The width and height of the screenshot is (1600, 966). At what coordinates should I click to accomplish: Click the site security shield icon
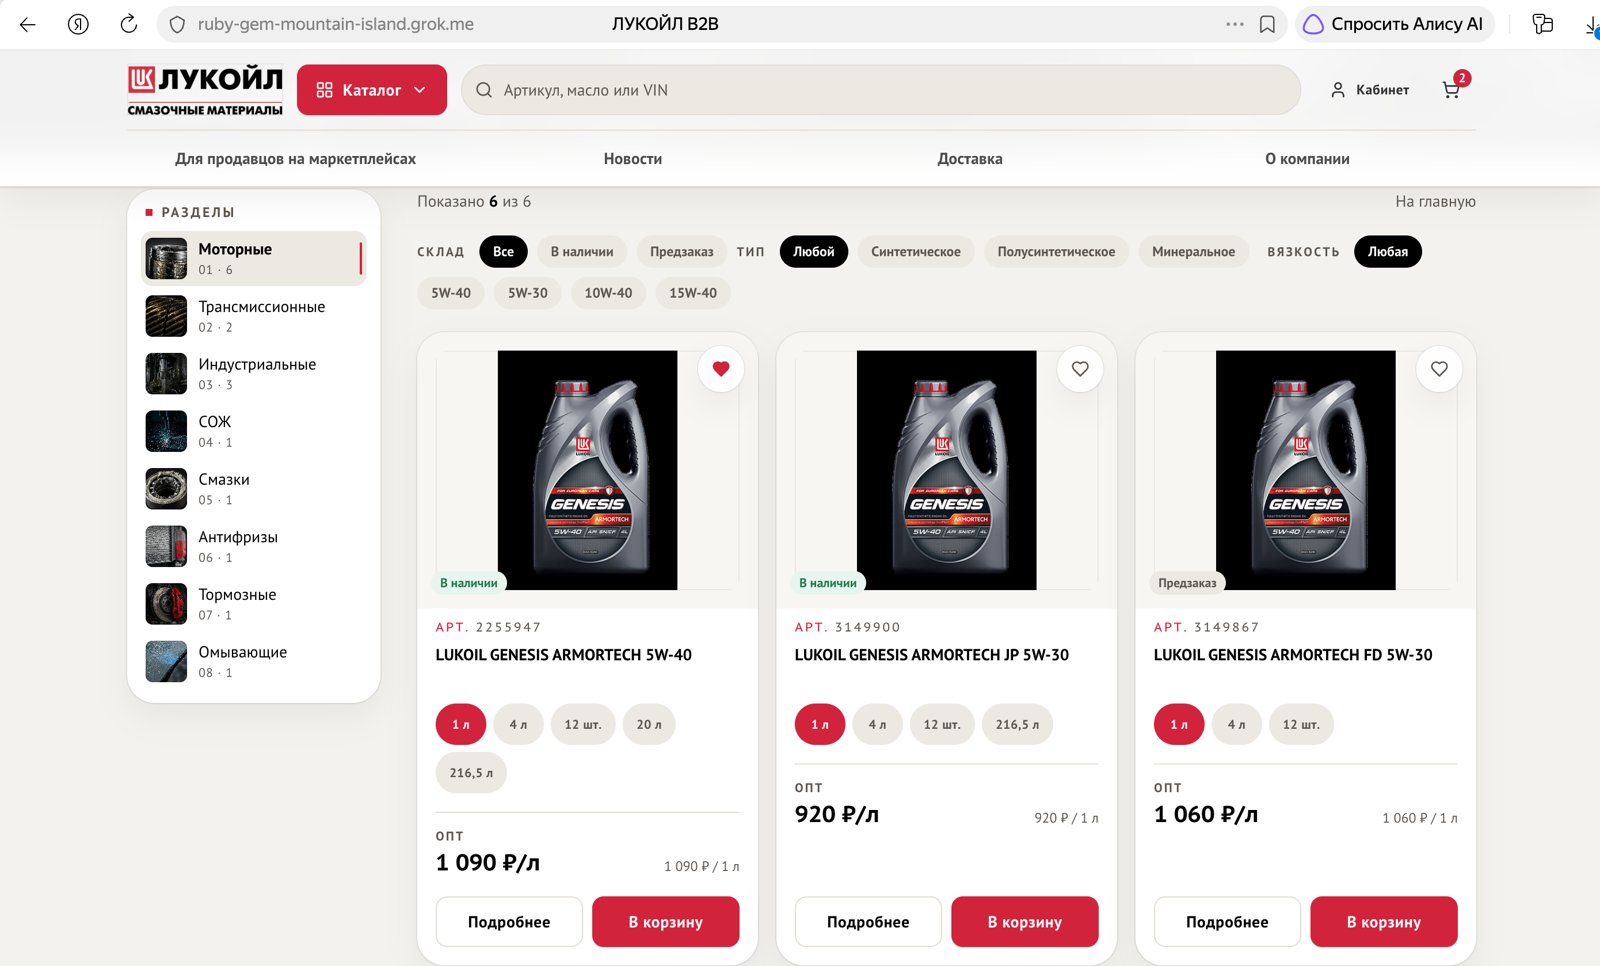pyautogui.click(x=177, y=24)
